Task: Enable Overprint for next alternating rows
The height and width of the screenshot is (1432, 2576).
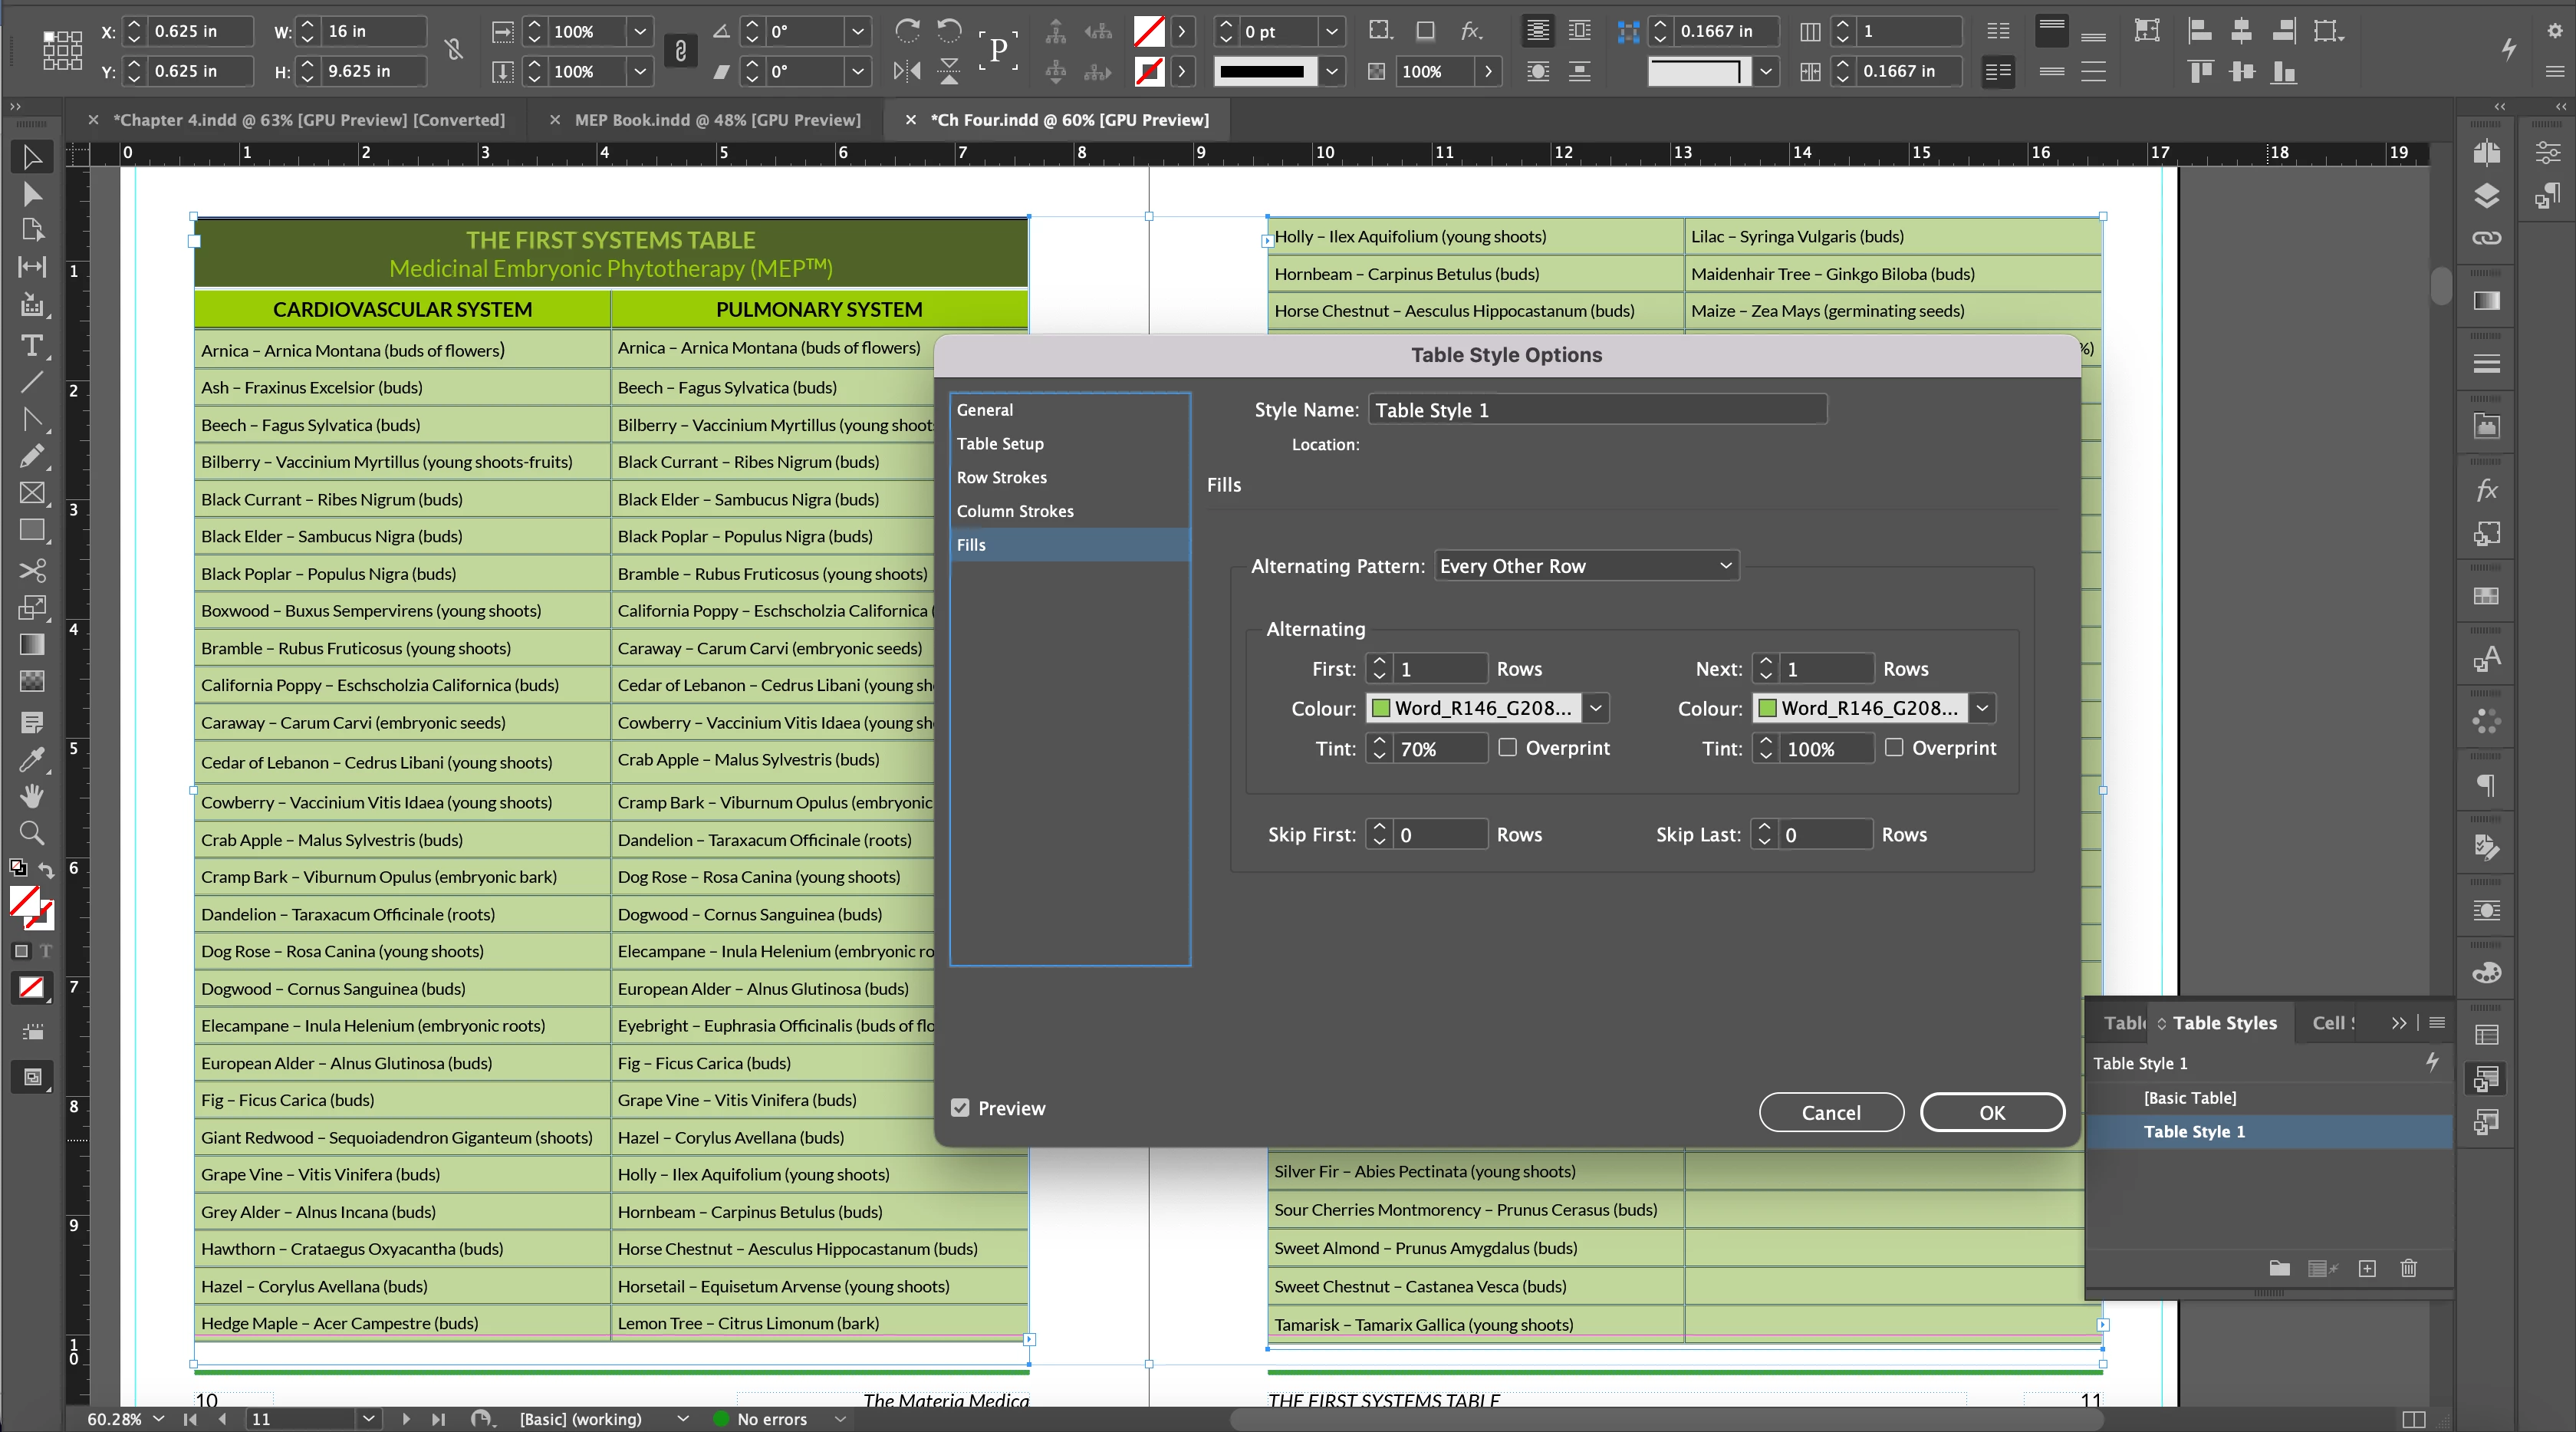Action: point(1893,747)
